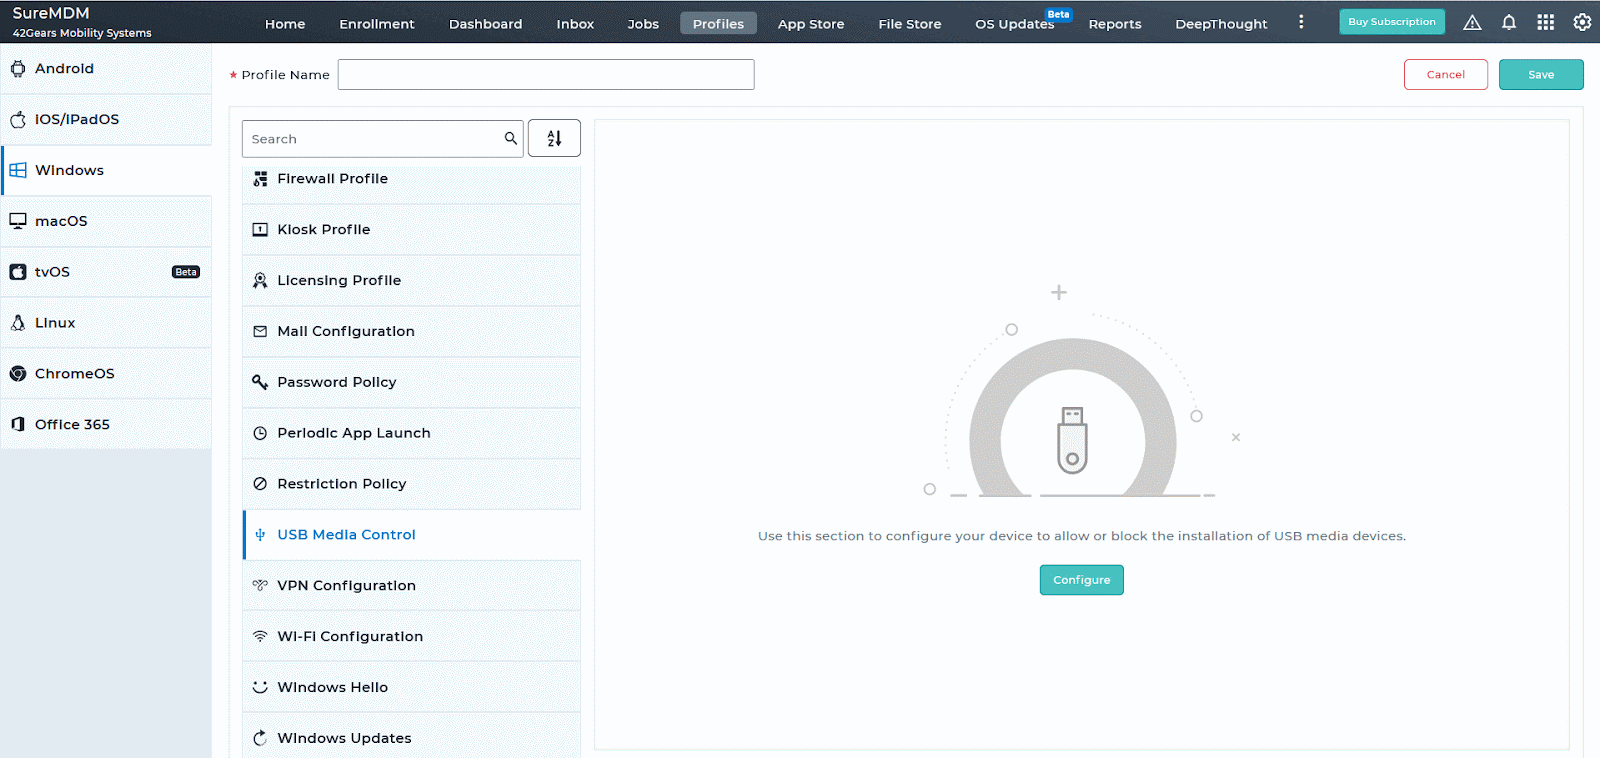Click the Configure button
The width and height of the screenshot is (1600, 758).
click(x=1082, y=580)
